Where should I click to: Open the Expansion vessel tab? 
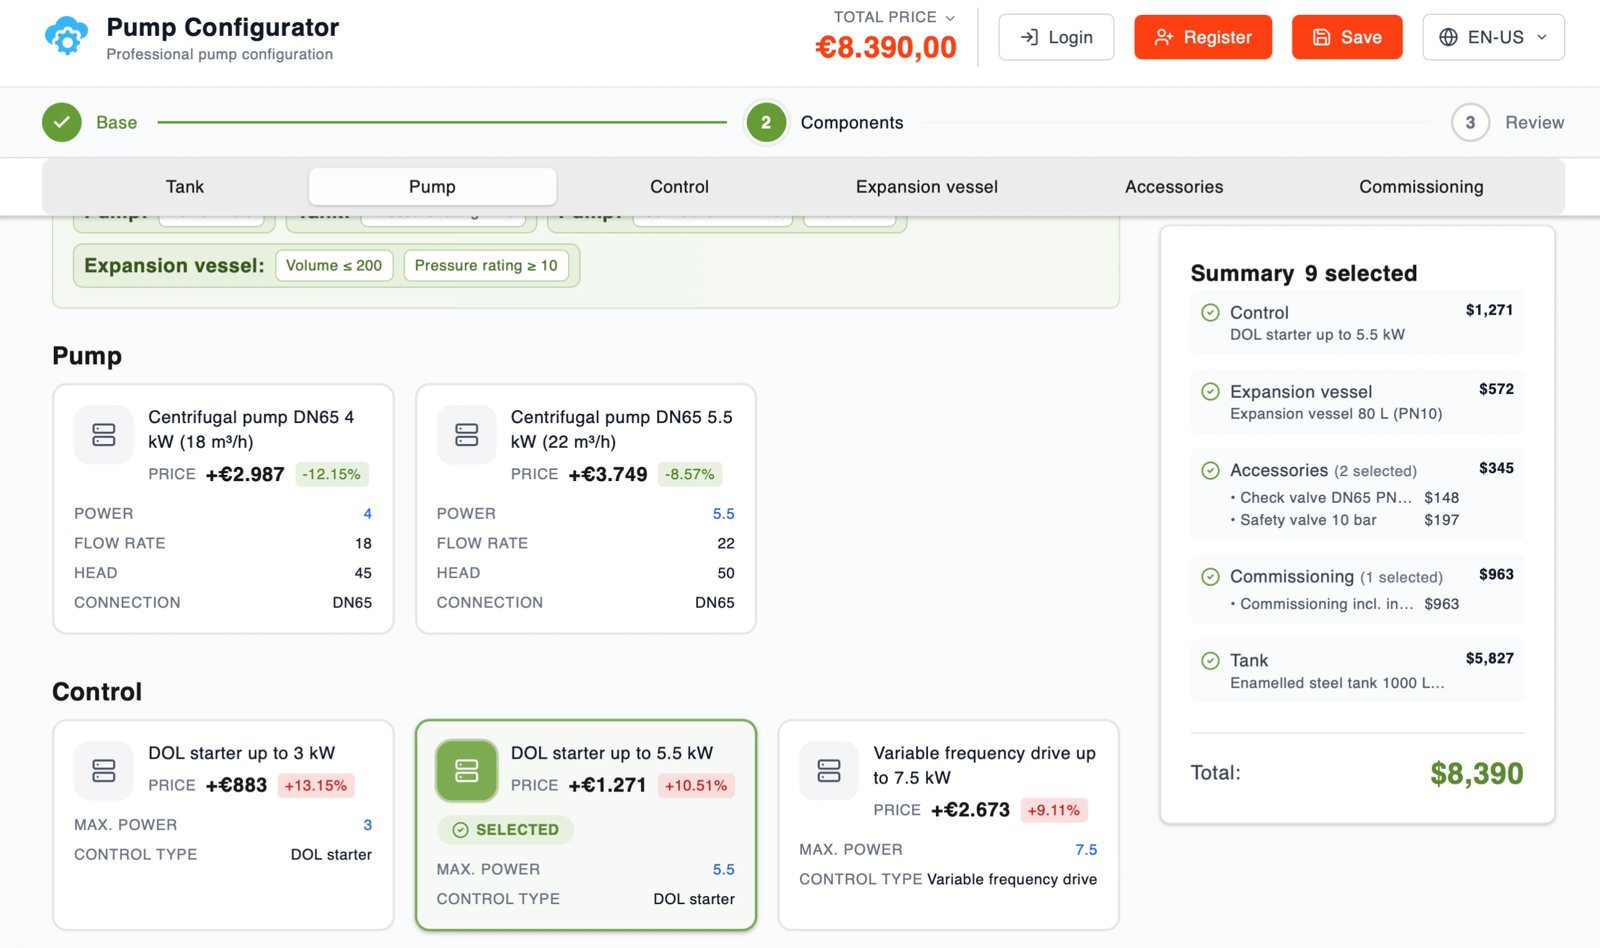pyautogui.click(x=927, y=186)
